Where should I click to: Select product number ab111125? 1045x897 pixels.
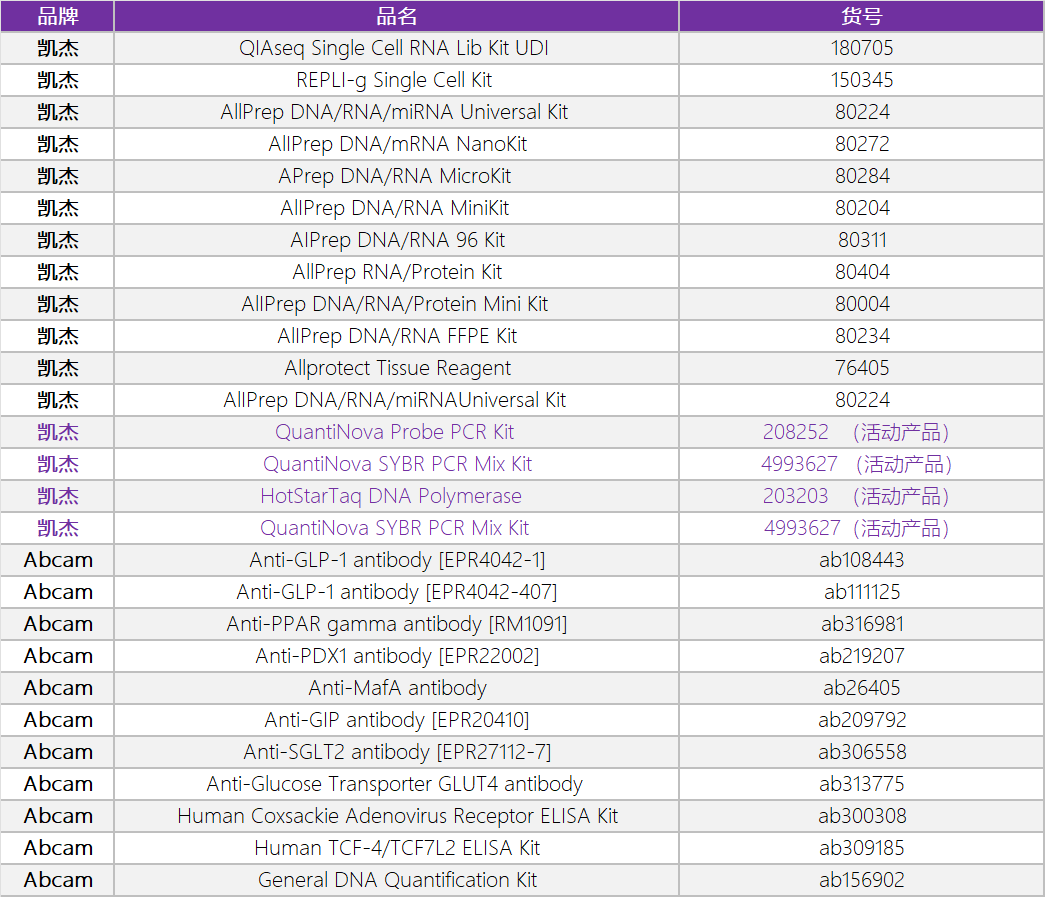click(x=862, y=592)
